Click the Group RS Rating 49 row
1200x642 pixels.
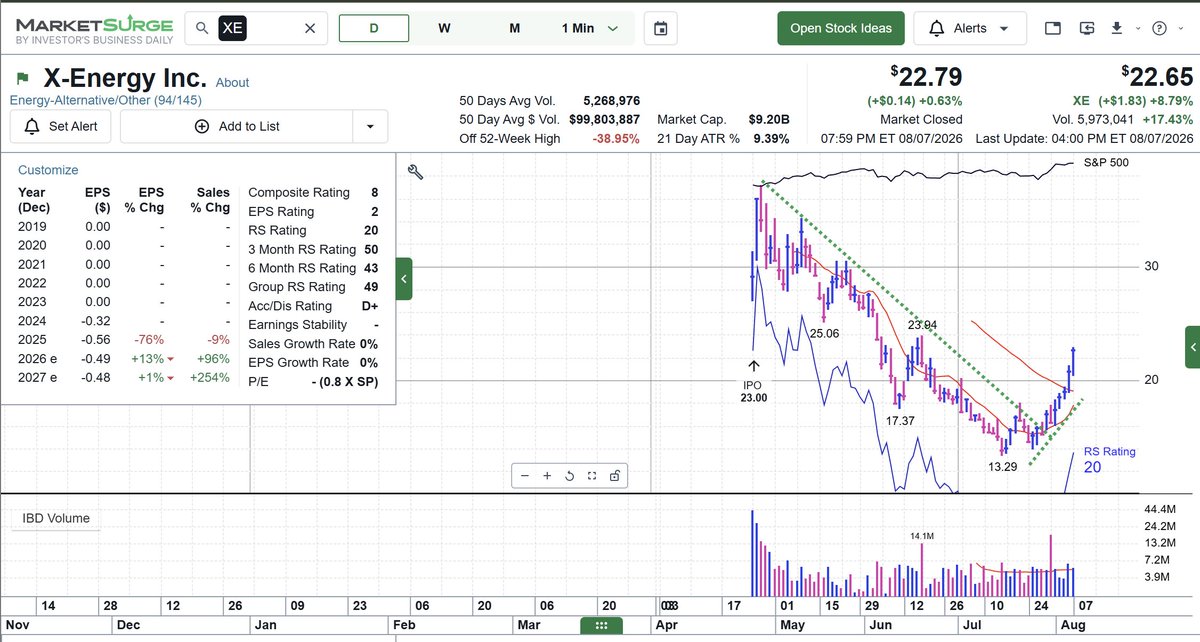tap(313, 287)
